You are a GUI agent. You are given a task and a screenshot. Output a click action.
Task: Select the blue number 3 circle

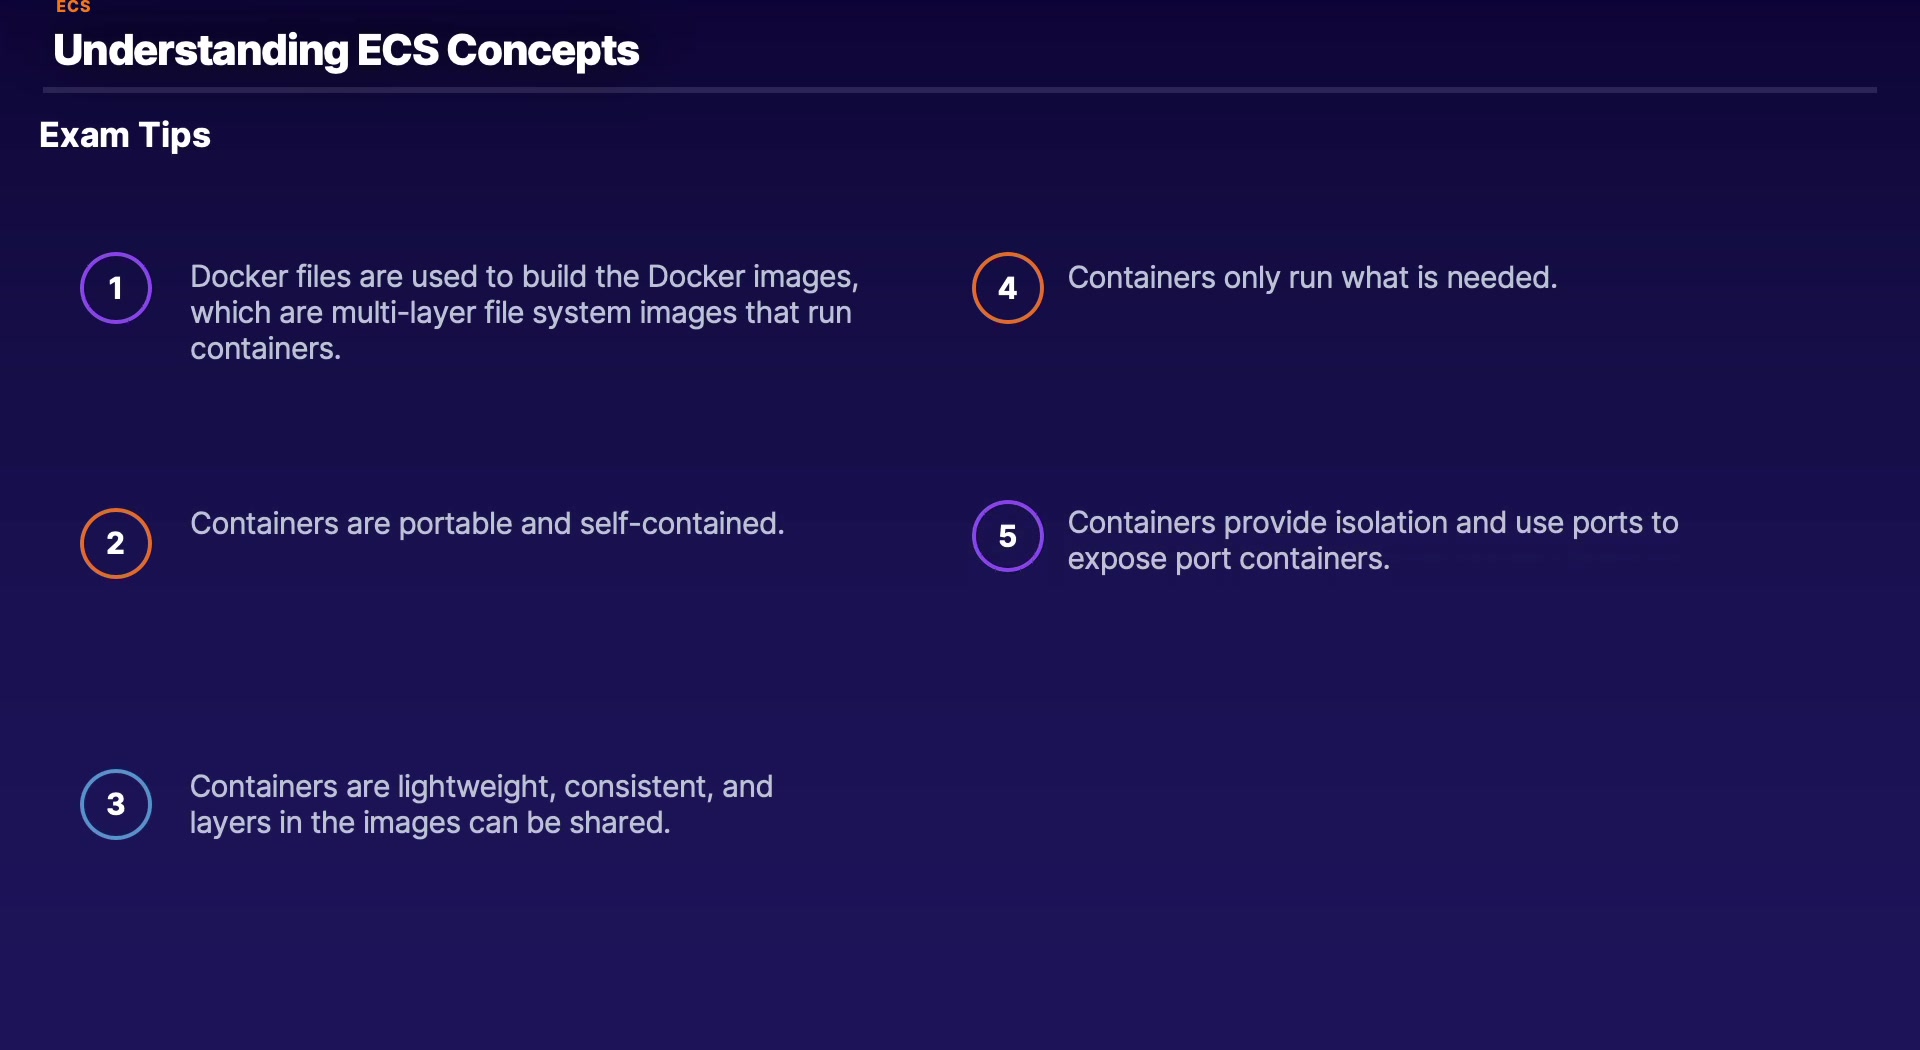tap(116, 804)
